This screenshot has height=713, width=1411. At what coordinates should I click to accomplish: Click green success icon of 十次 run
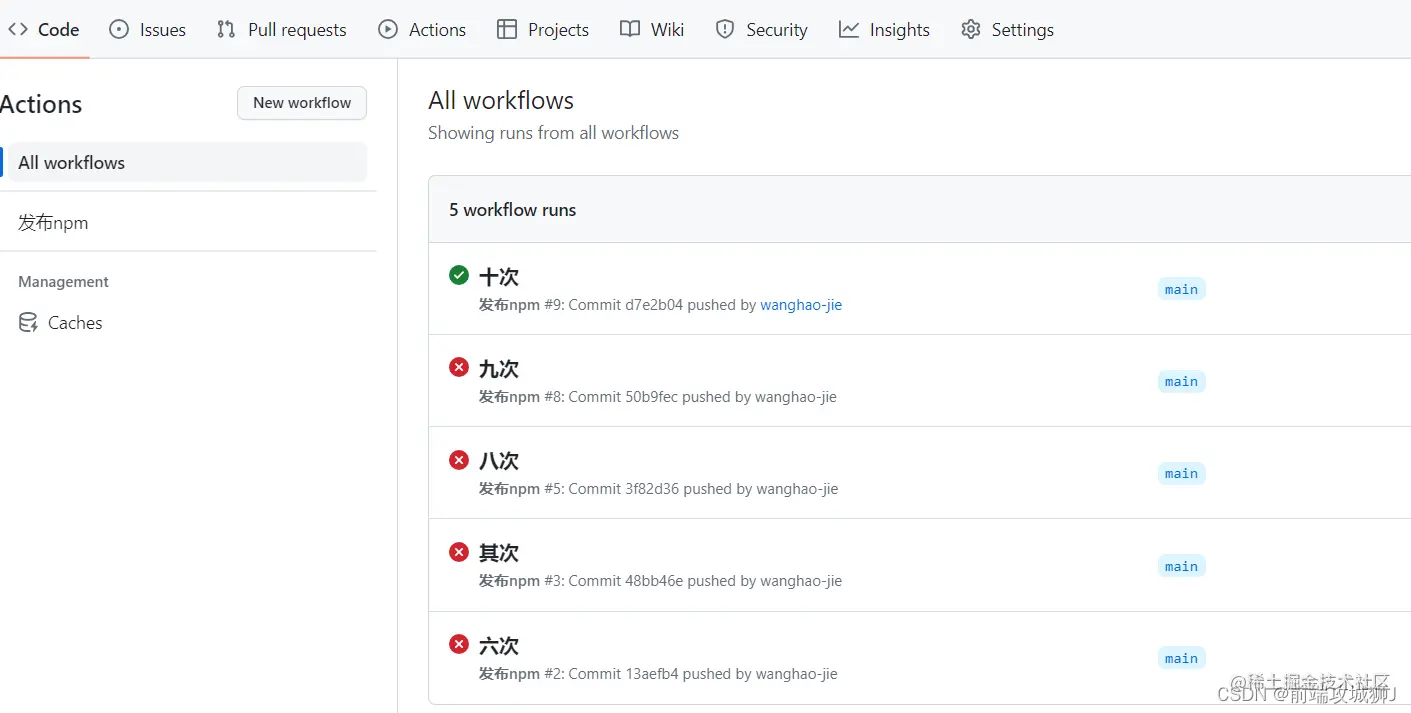[459, 275]
